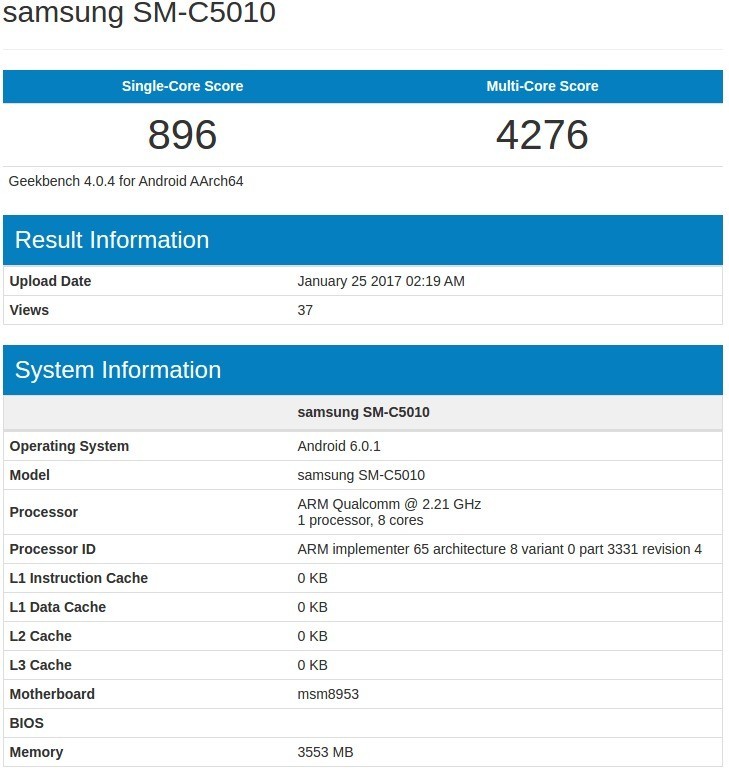This screenshot has height=770, width=729.
Task: Click the Result Information section header
Action: [112, 240]
